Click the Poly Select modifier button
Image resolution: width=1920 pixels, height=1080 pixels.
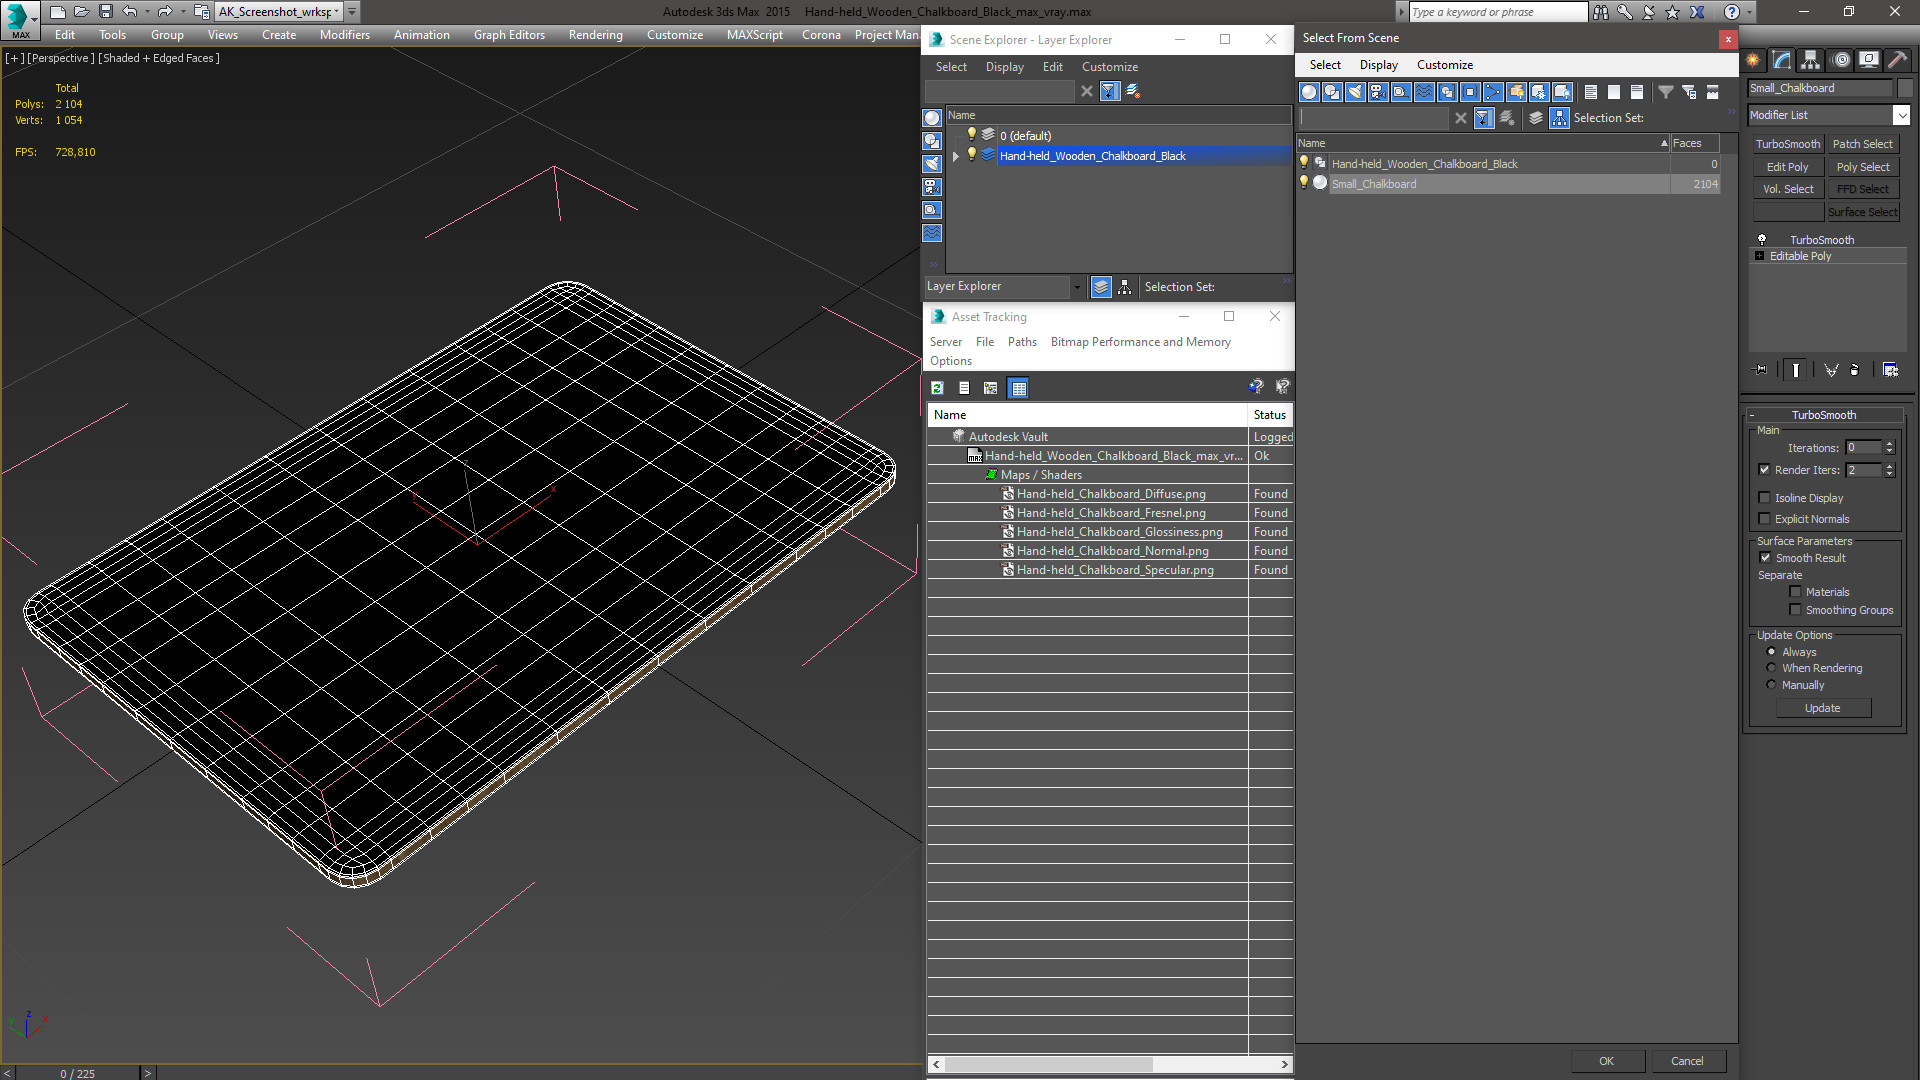tap(1862, 167)
